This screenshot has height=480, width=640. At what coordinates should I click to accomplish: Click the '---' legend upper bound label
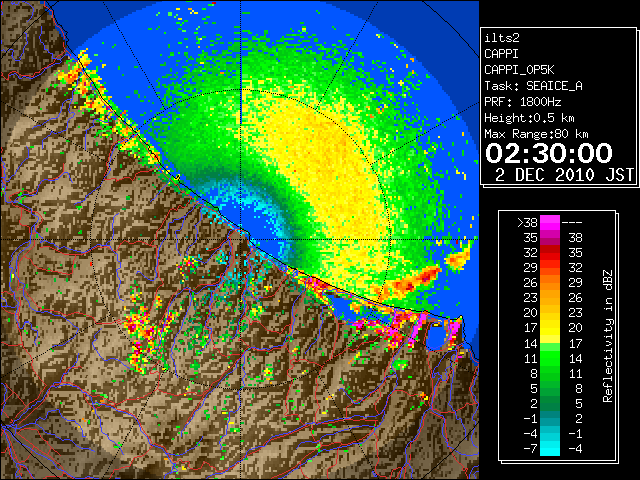[x=572, y=223]
